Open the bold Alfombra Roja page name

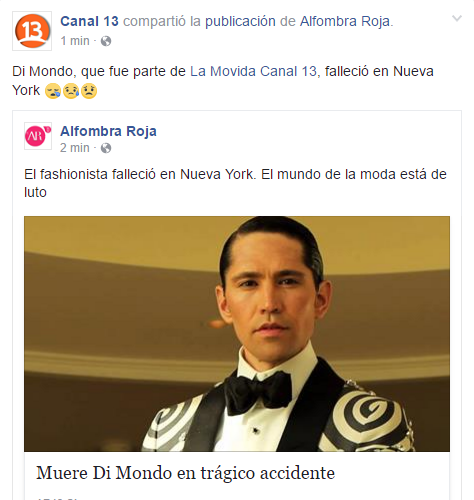coord(108,131)
